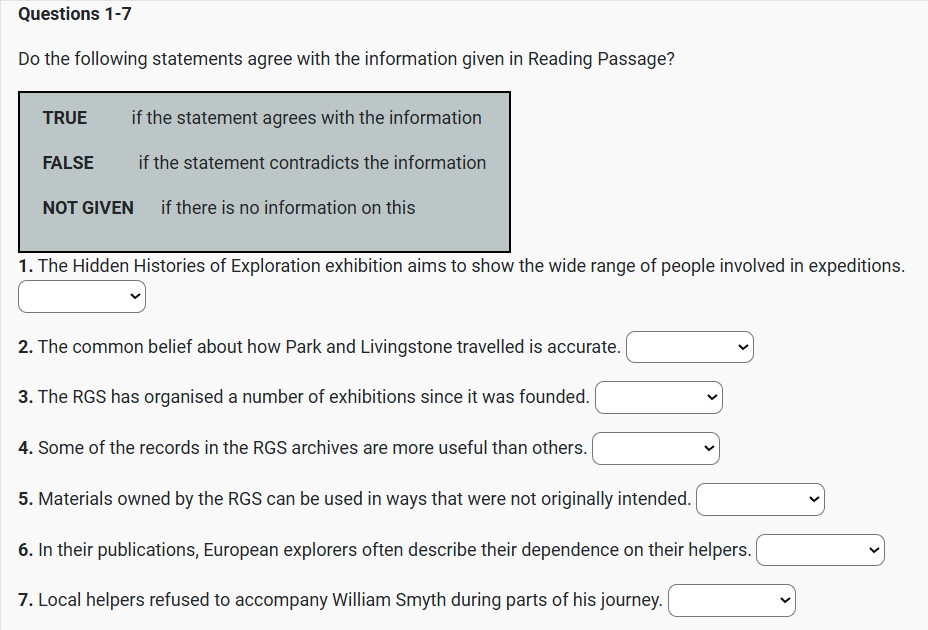Open dropdown for European explorers statement

pyautogui.click(x=820, y=550)
